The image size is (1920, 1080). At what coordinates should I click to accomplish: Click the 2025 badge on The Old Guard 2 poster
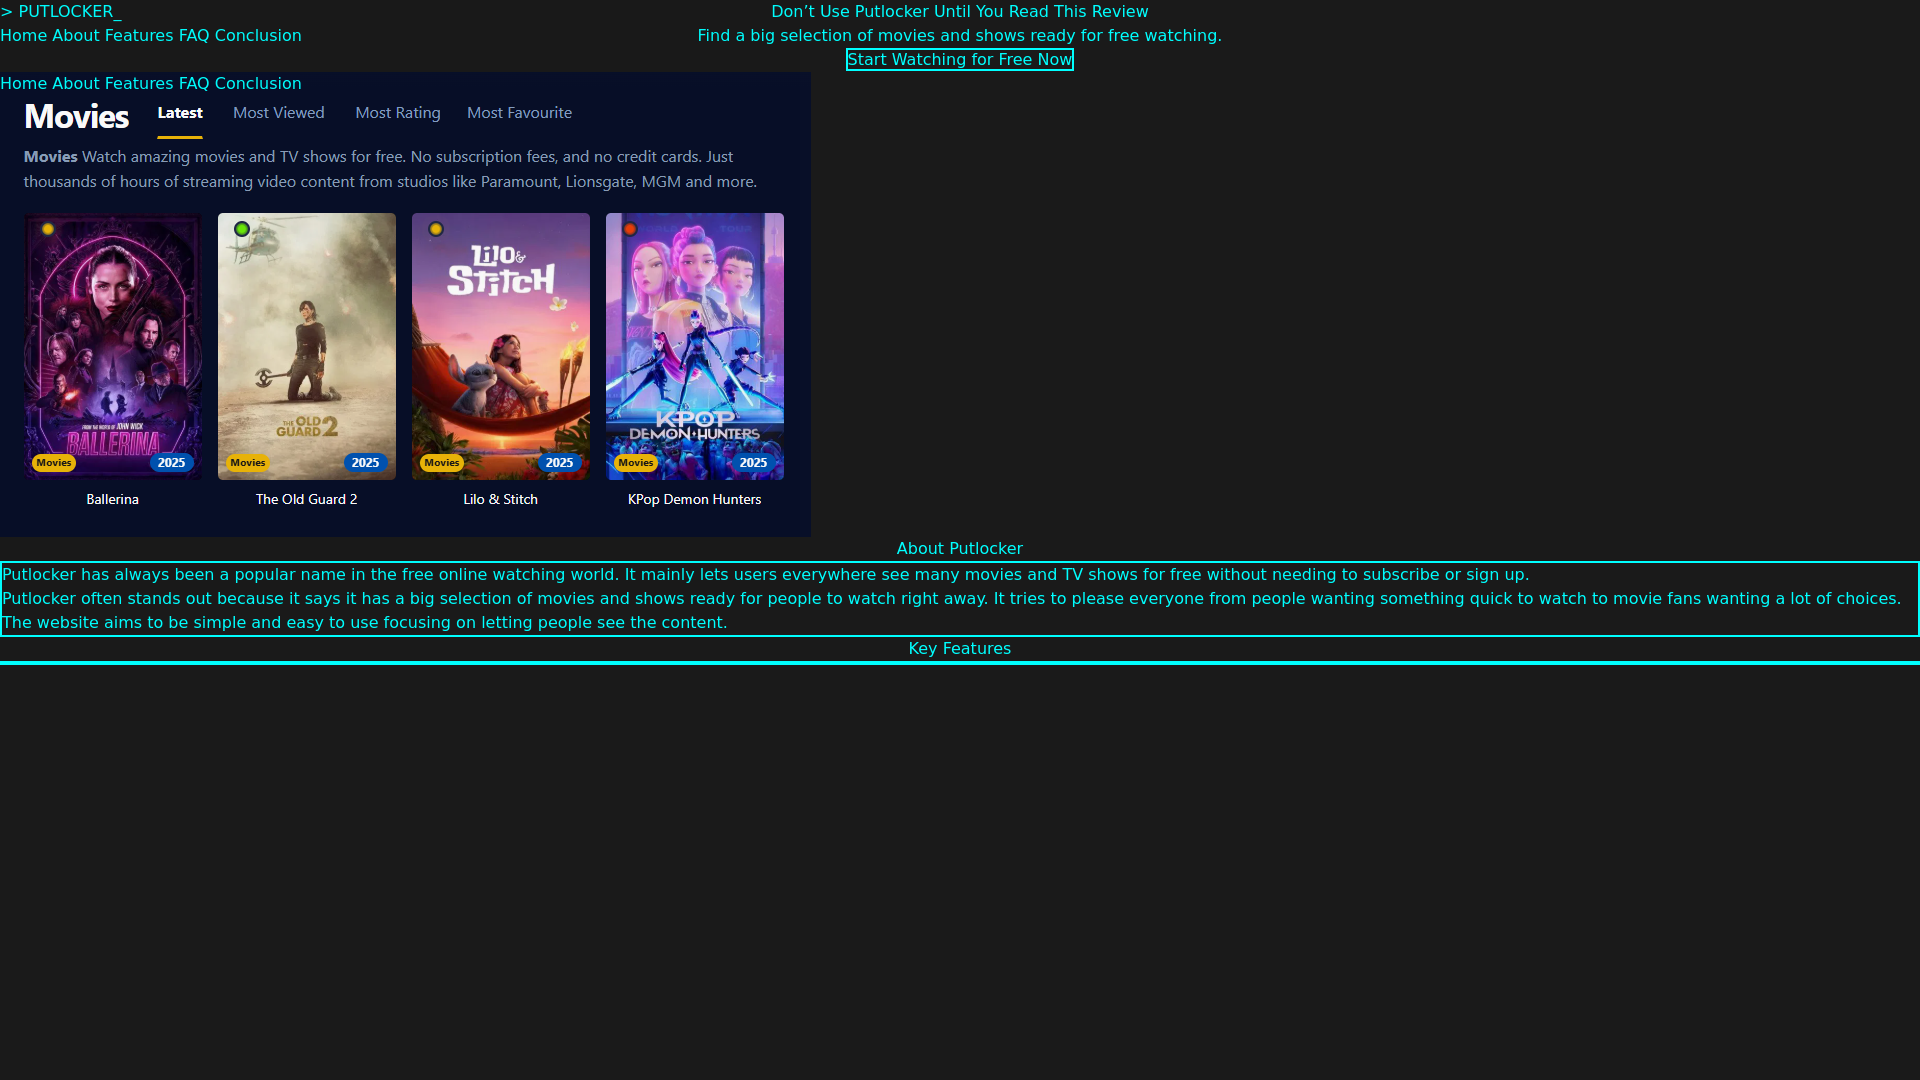coord(366,463)
